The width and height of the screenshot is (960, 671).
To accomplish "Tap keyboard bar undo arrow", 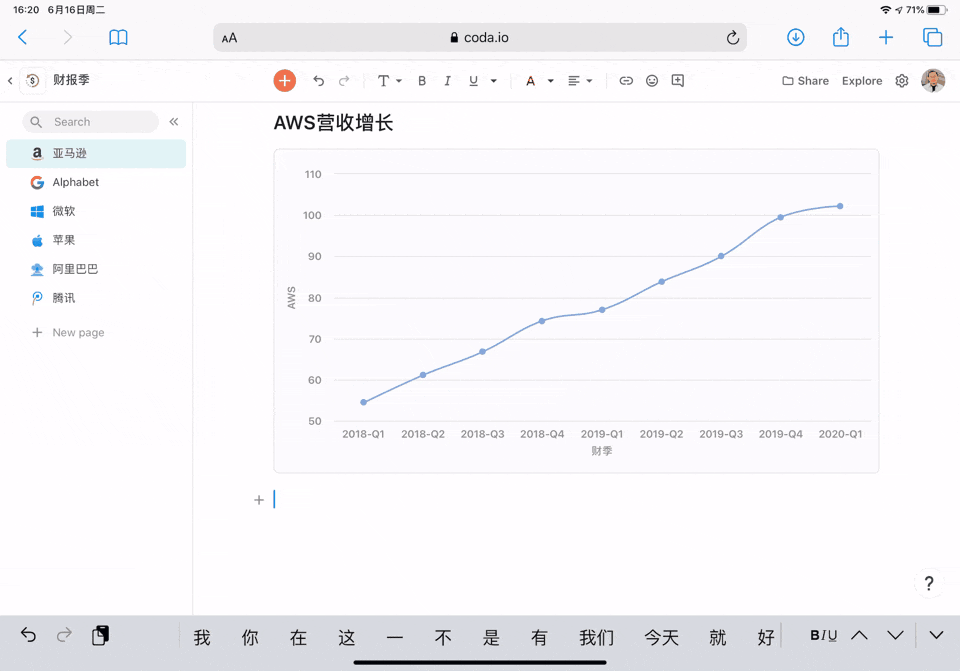I will point(28,635).
